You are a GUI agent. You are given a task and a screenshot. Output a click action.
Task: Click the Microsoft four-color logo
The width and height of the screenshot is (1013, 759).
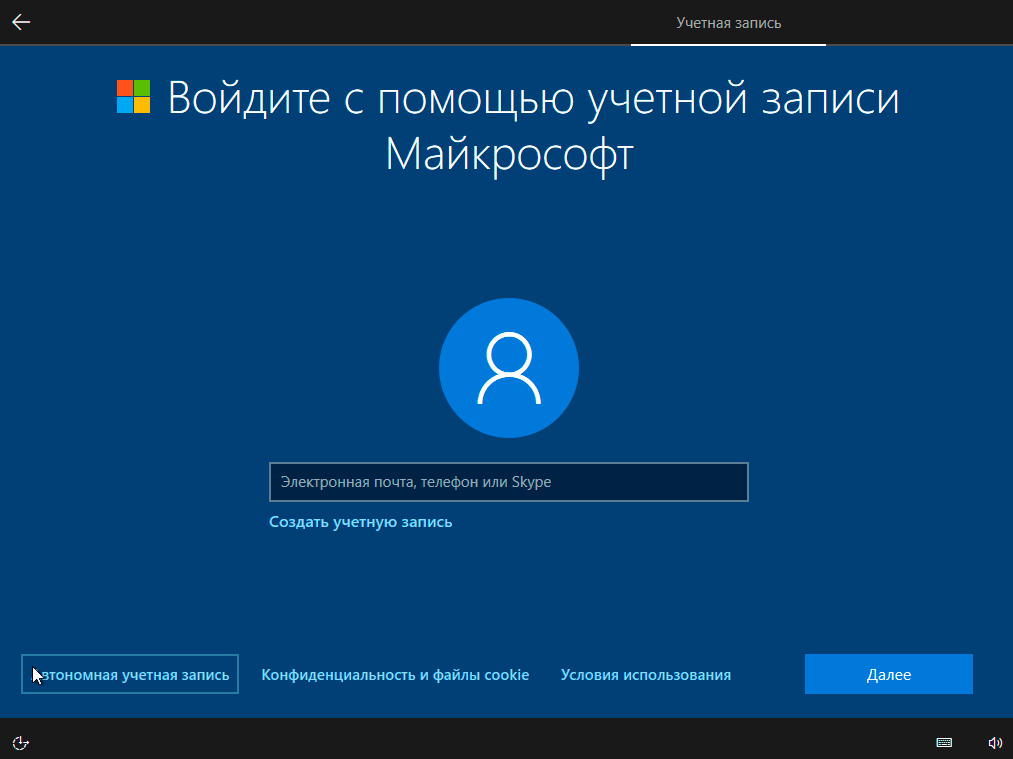(133, 97)
